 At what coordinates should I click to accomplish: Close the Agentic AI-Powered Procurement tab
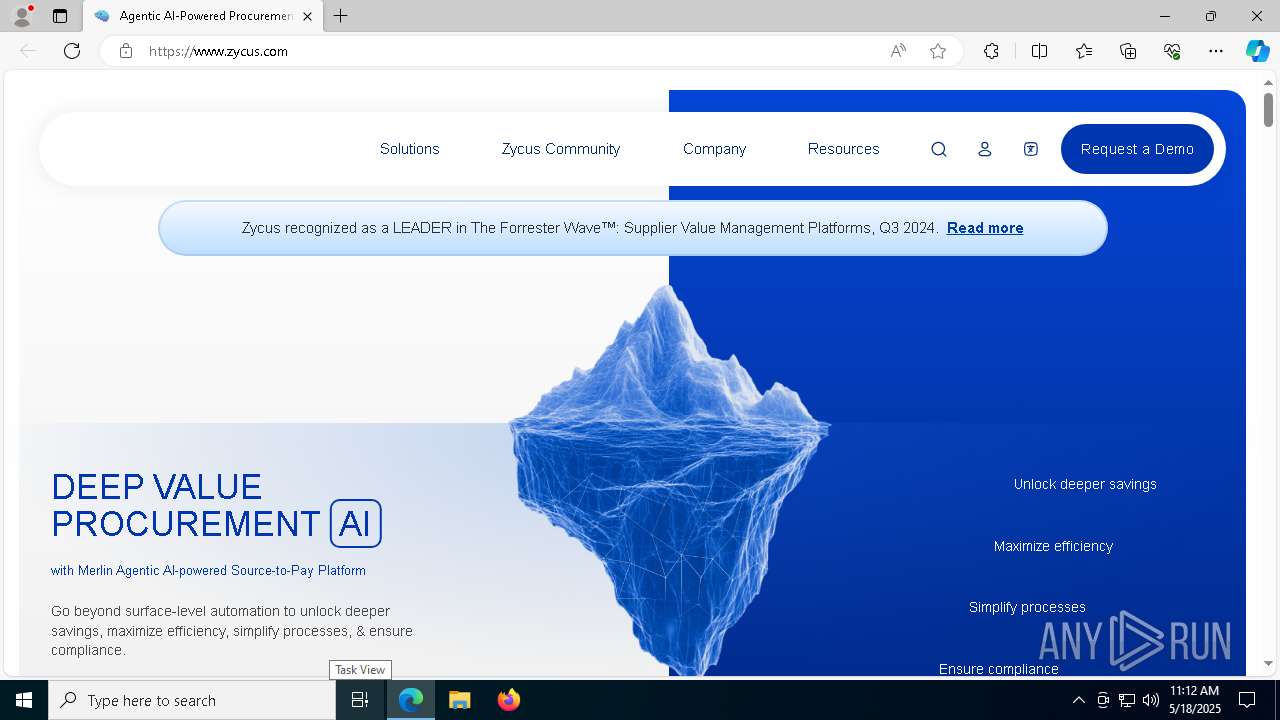(307, 16)
